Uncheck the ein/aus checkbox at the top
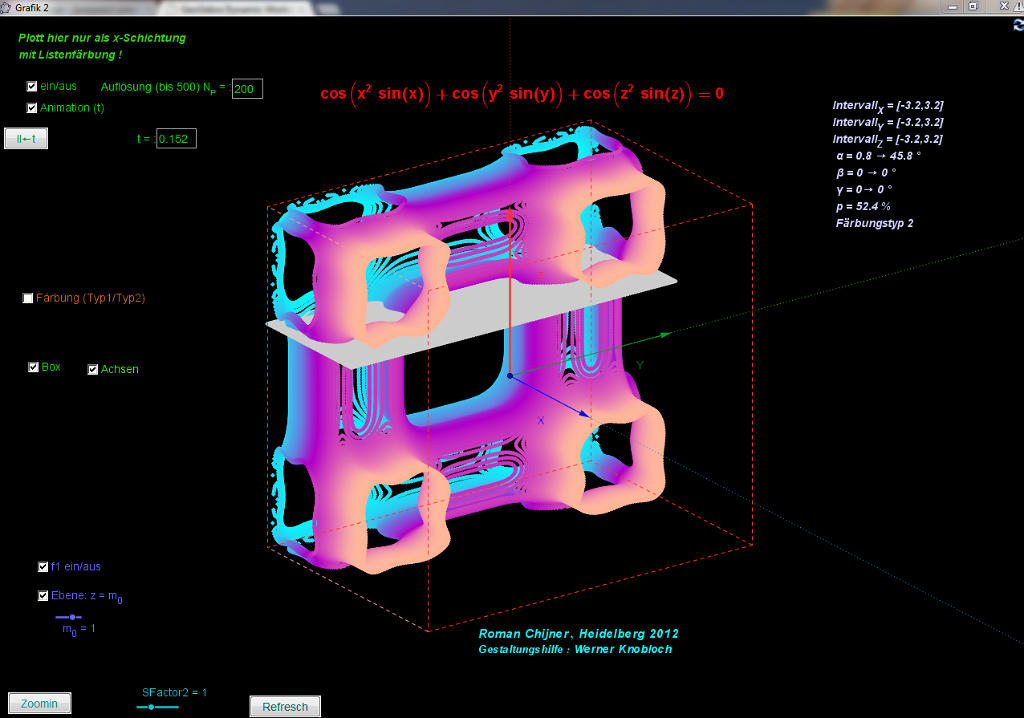Viewport: 1024px width, 718px height. click(x=32, y=87)
